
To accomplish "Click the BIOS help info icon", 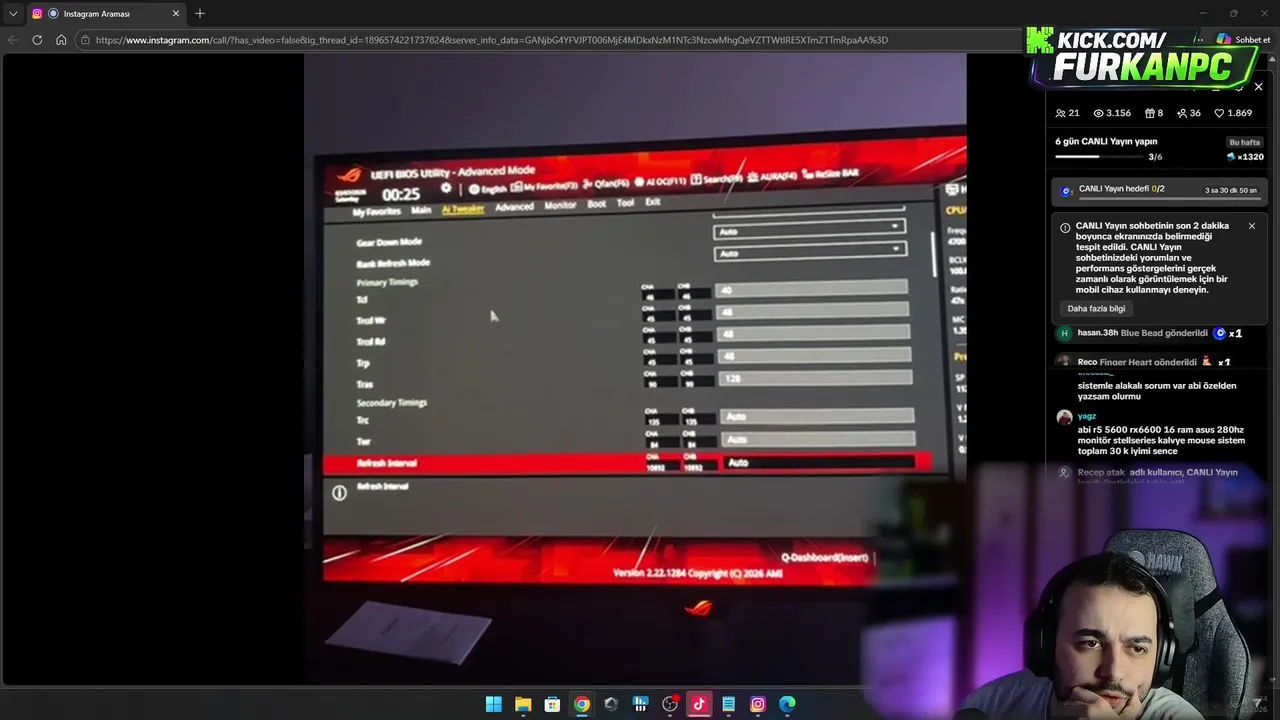I will coord(339,493).
